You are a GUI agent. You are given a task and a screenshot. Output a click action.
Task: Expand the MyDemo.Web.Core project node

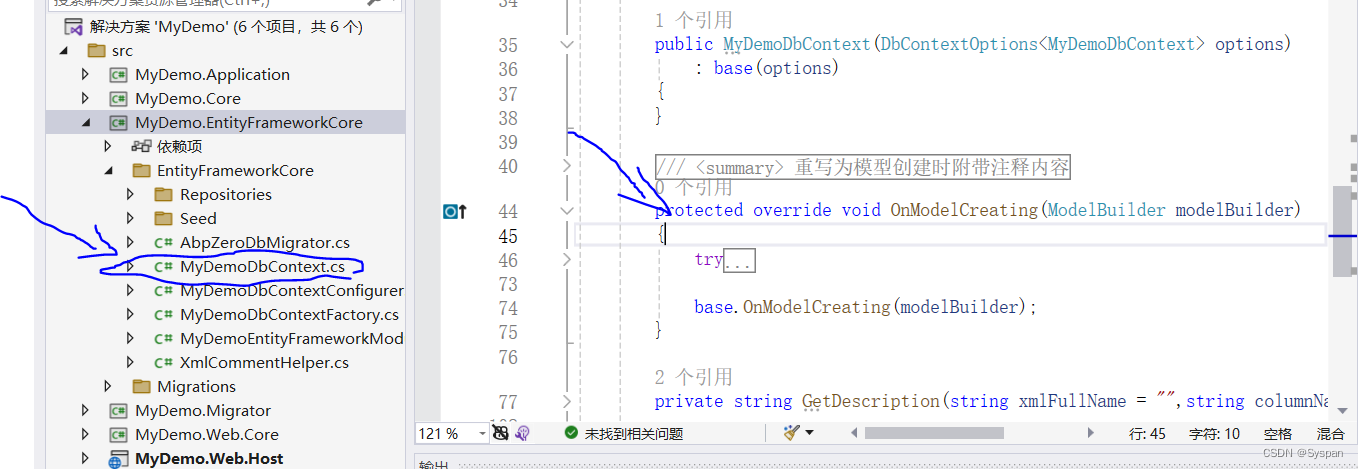pyautogui.click(x=85, y=434)
